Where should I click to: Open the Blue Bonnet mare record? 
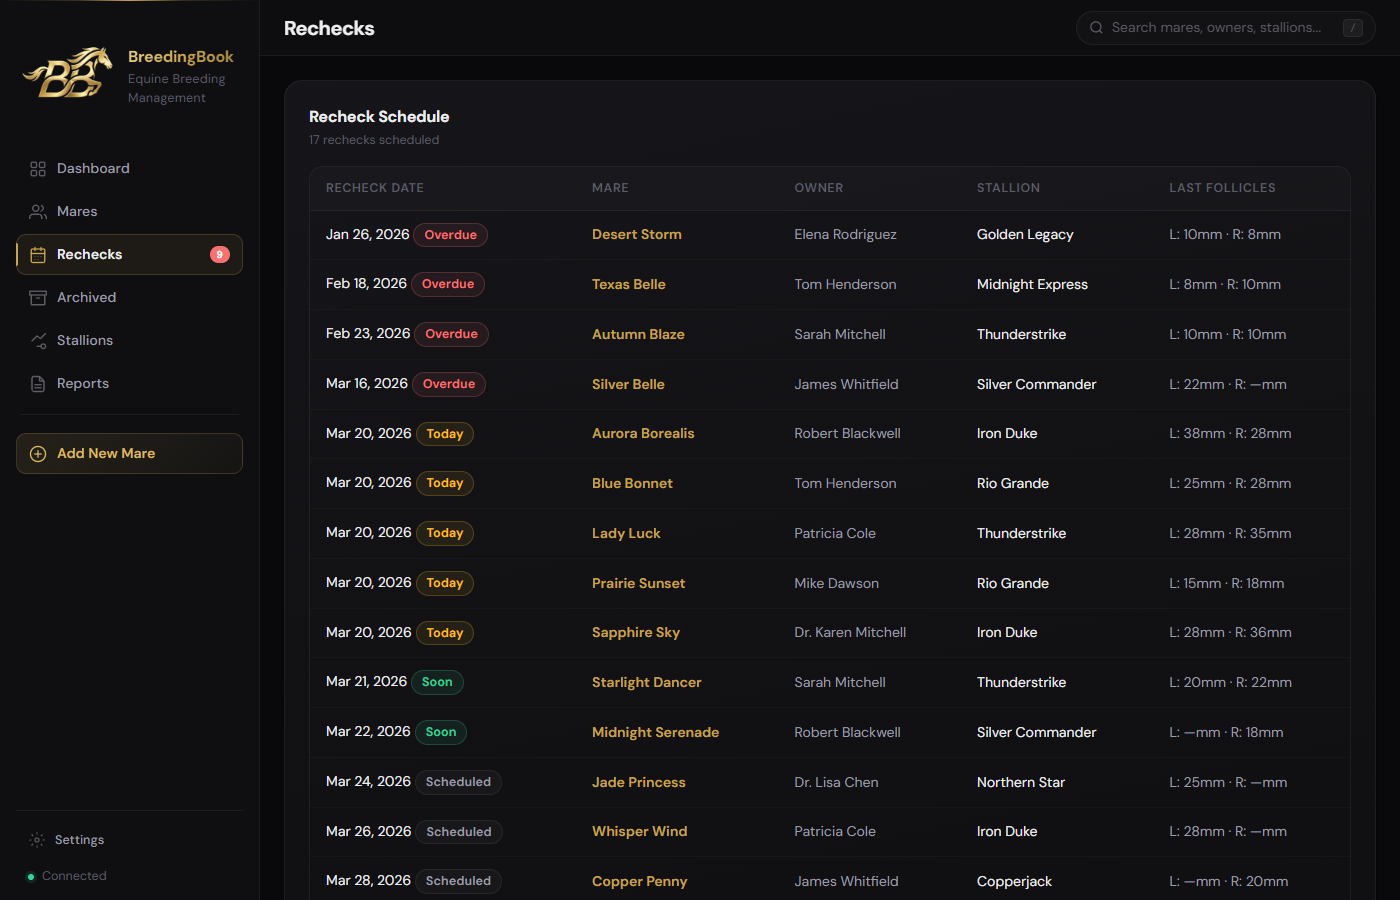(632, 484)
